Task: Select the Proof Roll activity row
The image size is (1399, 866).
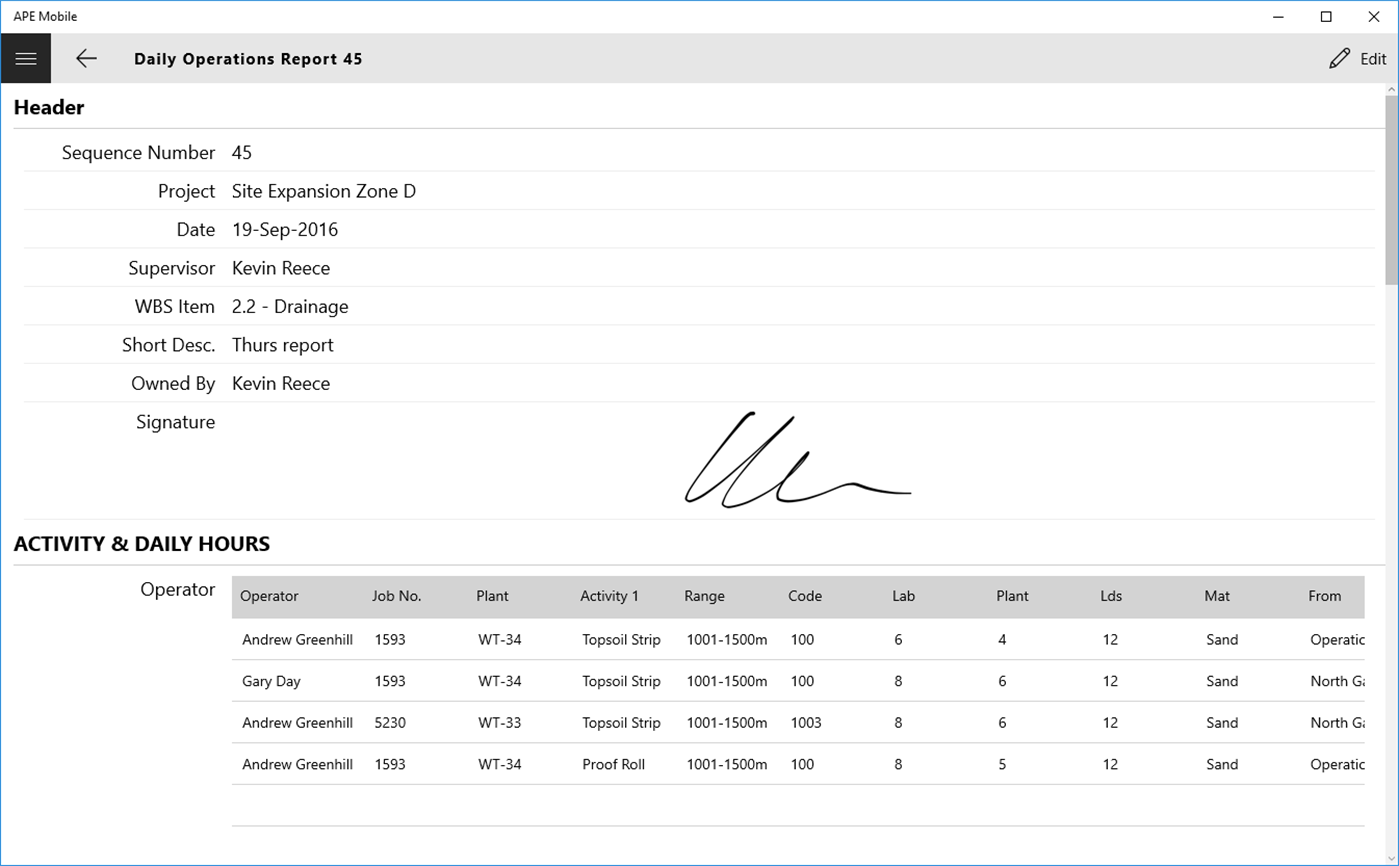Action: coord(615,764)
